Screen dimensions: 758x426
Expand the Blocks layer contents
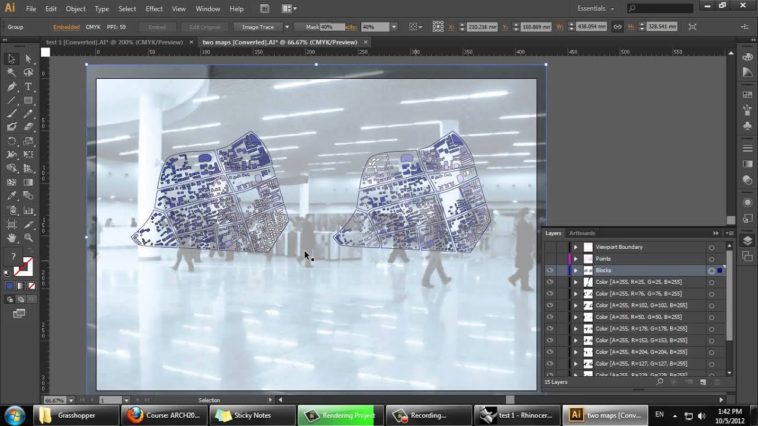pos(576,270)
